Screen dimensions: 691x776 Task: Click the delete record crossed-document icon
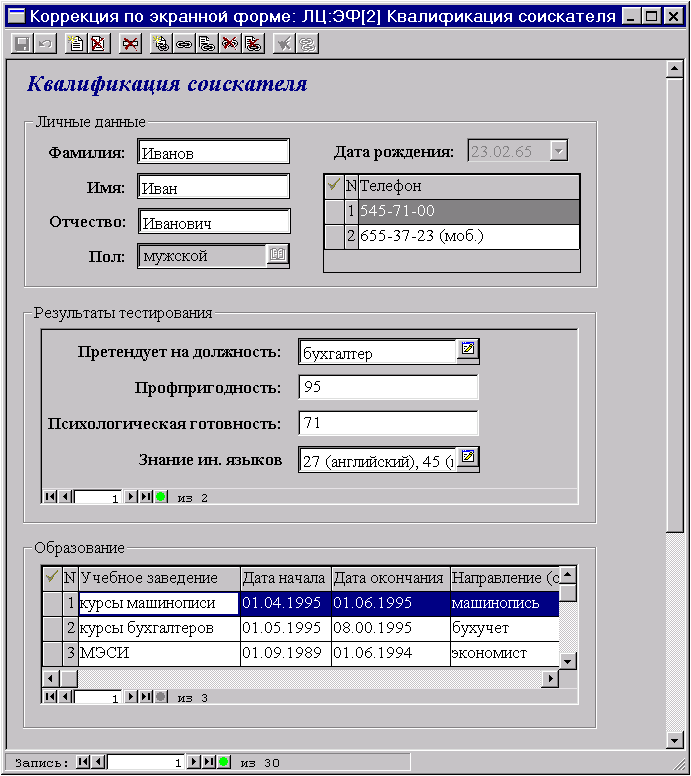point(99,44)
